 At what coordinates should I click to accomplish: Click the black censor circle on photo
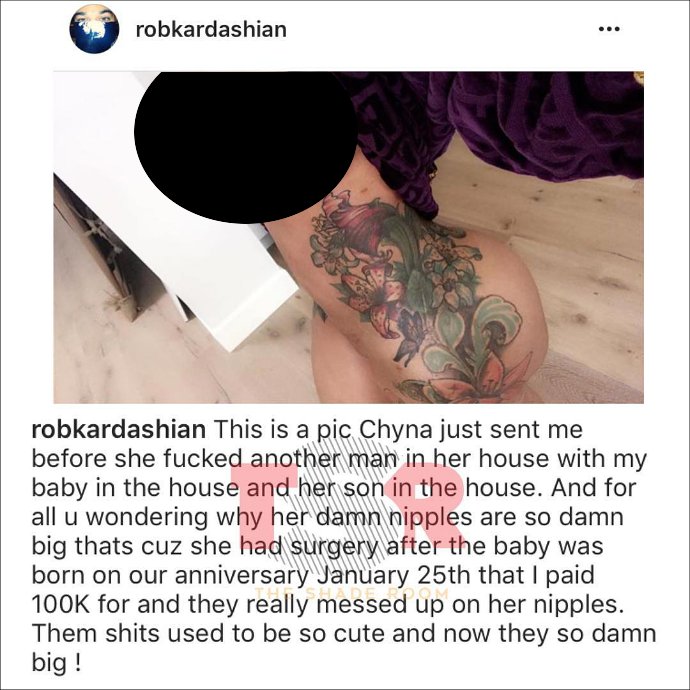tap(246, 145)
